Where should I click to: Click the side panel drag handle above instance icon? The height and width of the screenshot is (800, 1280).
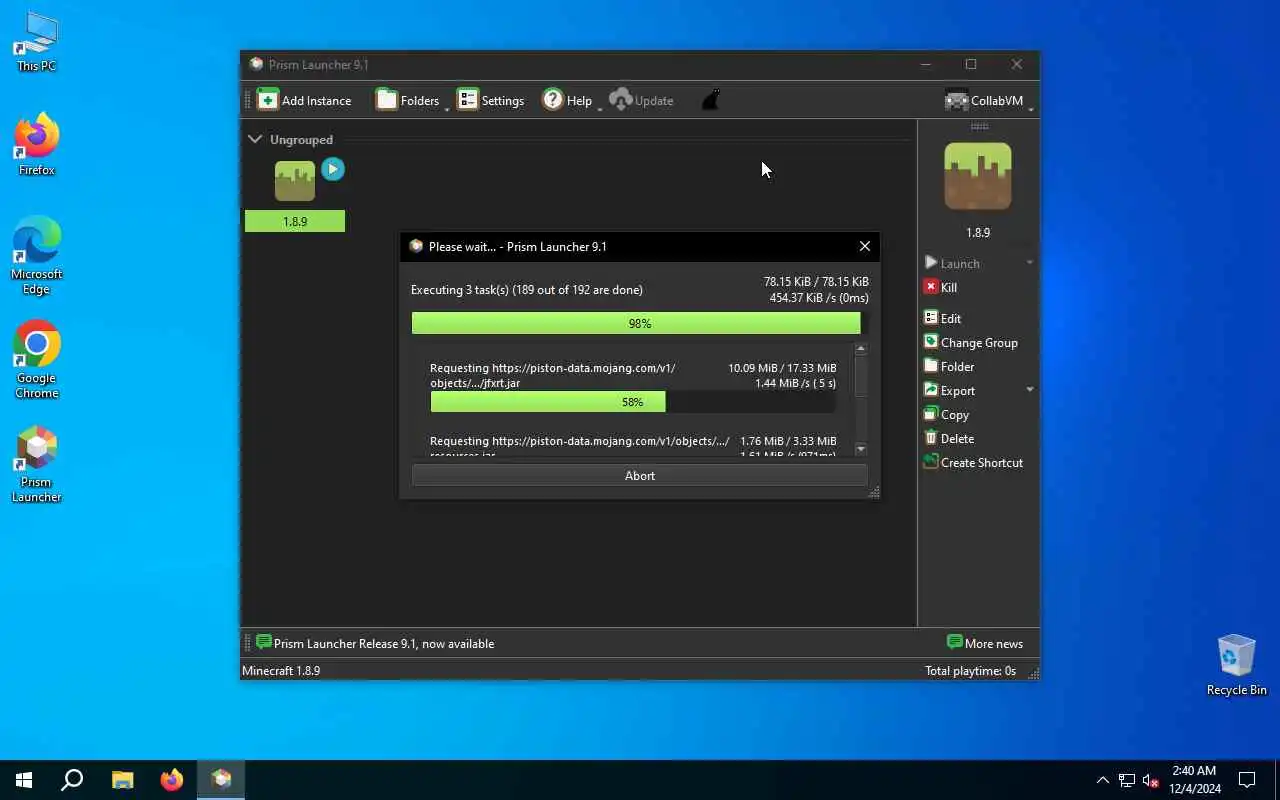pos(979,126)
